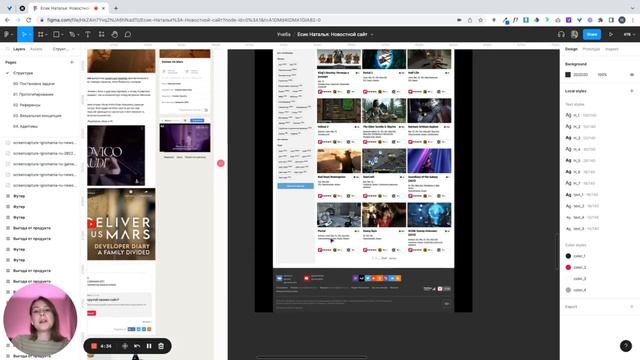
Task: Open Chrome extensions puzzle icon
Action: pyautogui.click(x=600, y=20)
